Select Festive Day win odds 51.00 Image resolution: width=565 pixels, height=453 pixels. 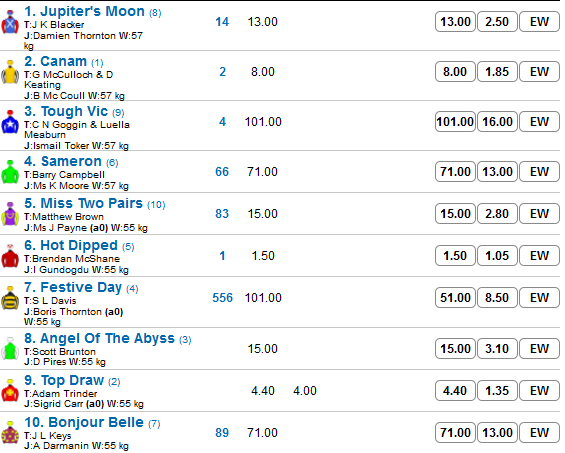coord(455,298)
